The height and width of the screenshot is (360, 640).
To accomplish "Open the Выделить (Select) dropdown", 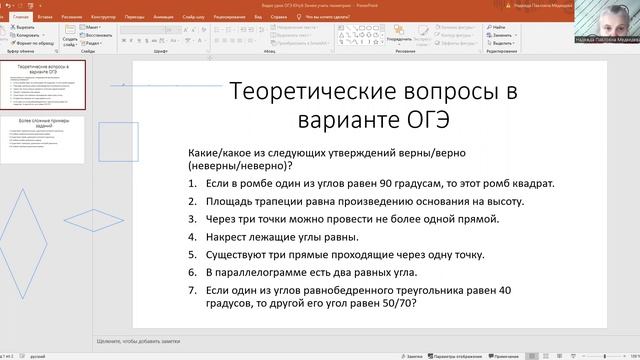I will (x=501, y=43).
